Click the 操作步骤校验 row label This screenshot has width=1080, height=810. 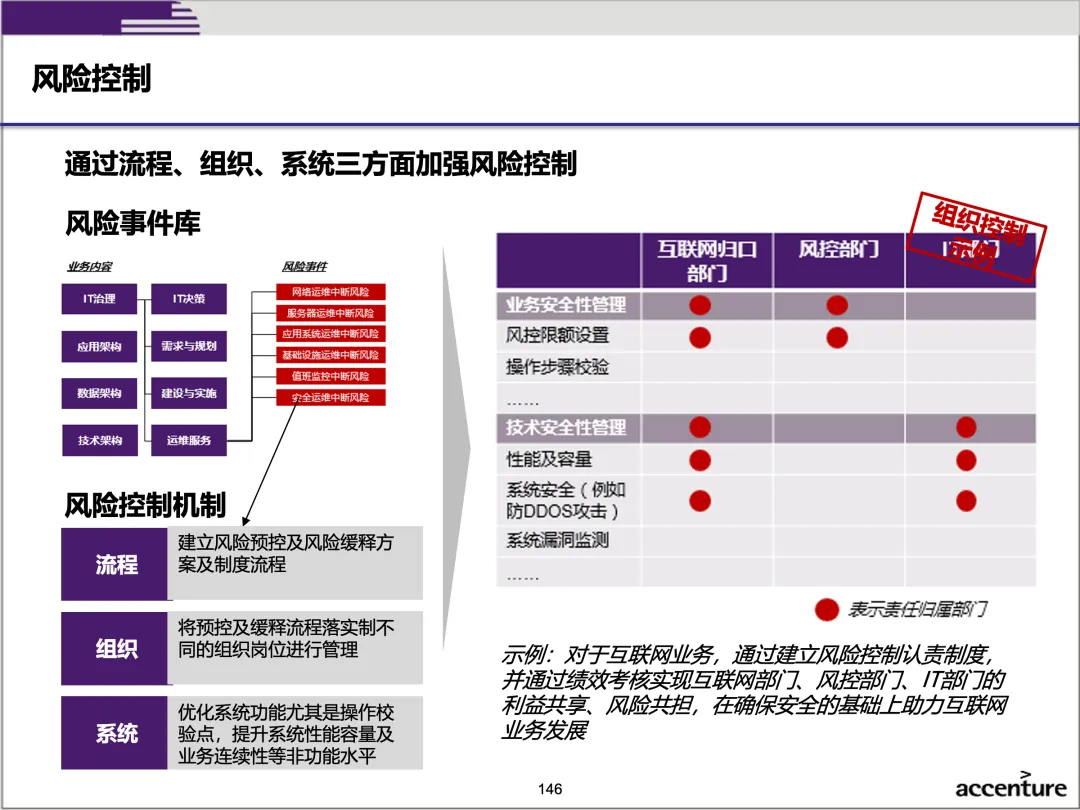tap(558, 367)
